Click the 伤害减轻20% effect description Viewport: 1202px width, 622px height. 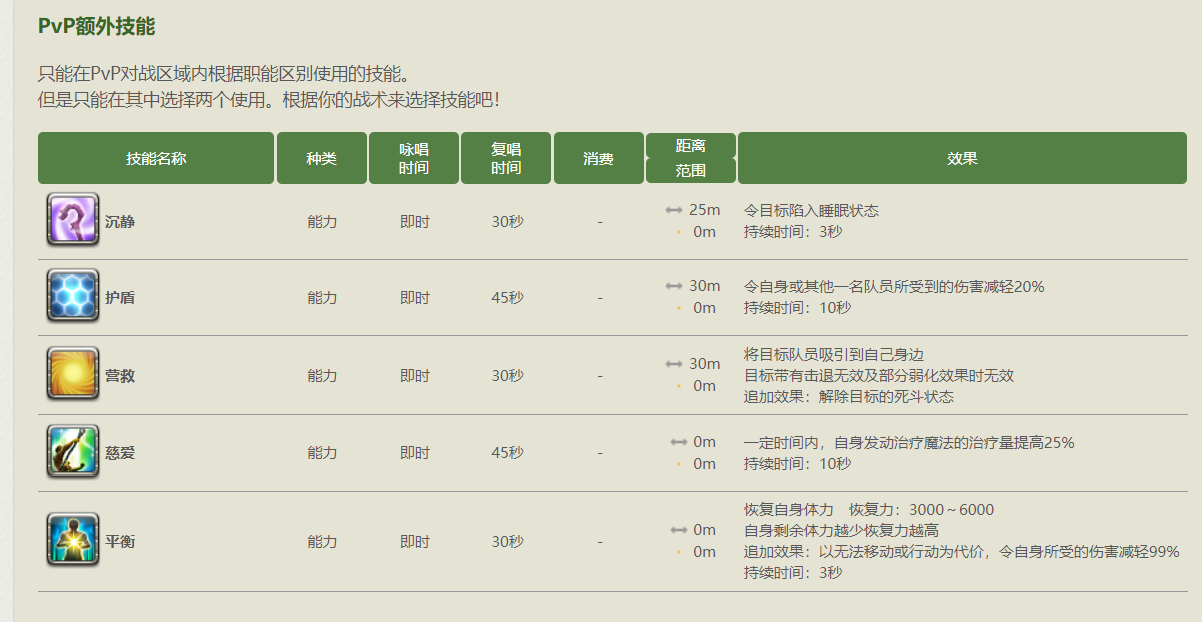click(x=894, y=287)
